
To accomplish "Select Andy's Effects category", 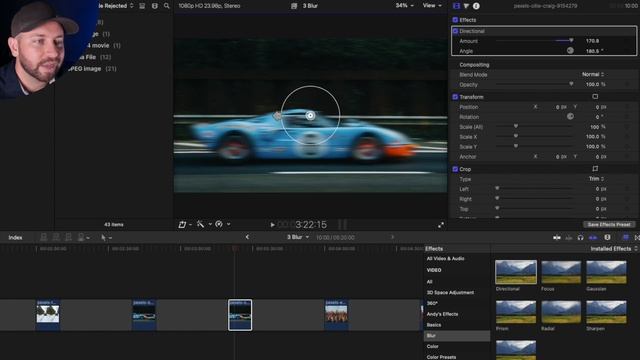I will [442, 314].
